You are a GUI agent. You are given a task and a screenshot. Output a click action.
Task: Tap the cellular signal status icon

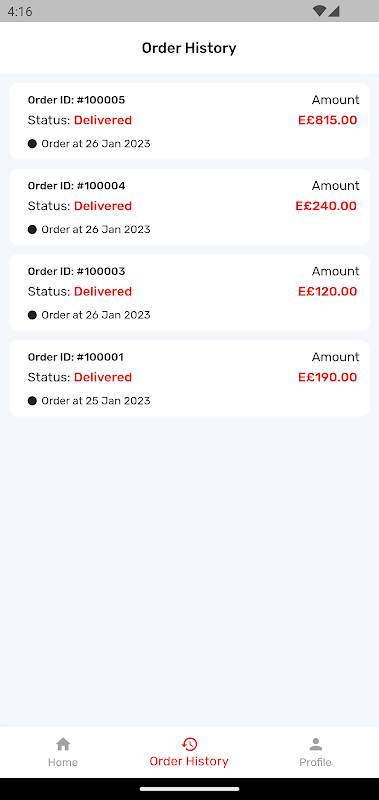coord(334,11)
